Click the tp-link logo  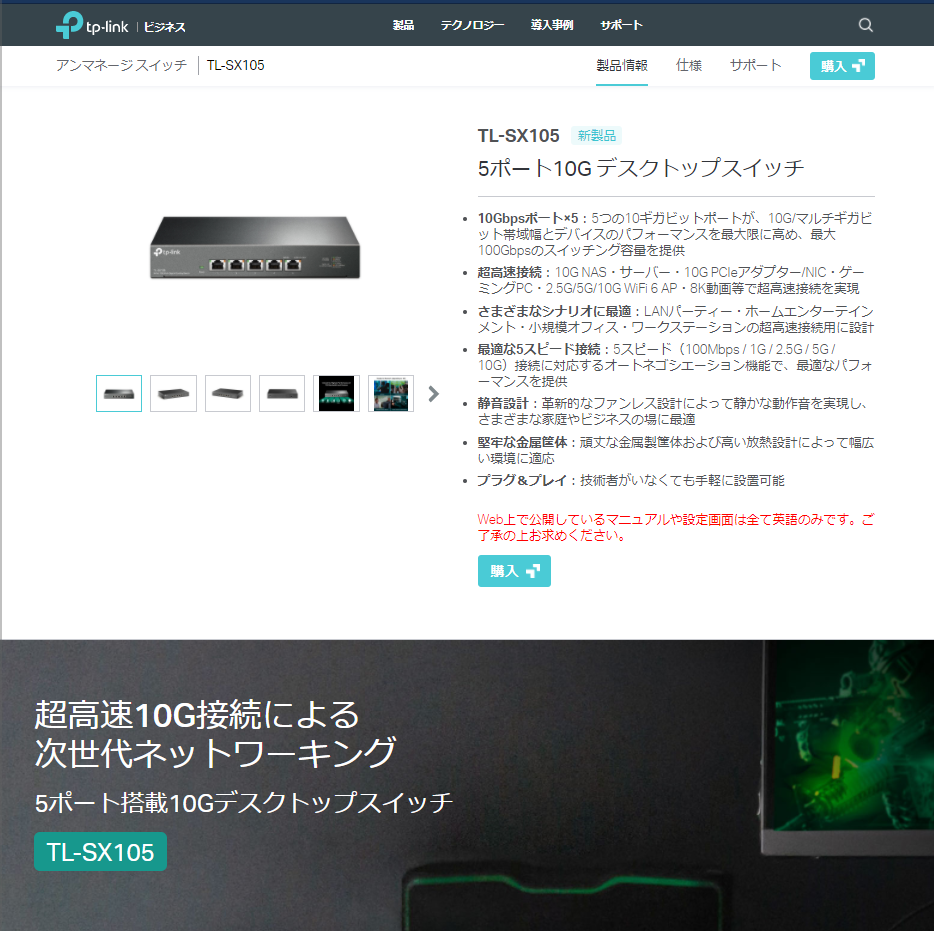click(x=92, y=25)
